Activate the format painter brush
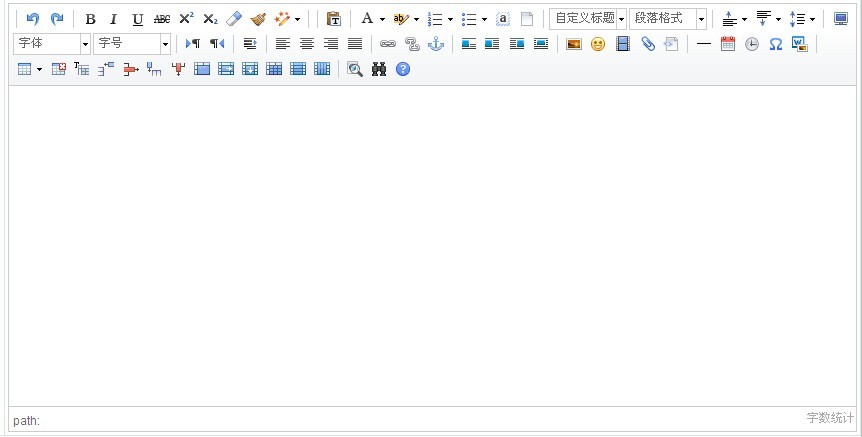Screen dimensions: 862x437 click(x=258, y=19)
